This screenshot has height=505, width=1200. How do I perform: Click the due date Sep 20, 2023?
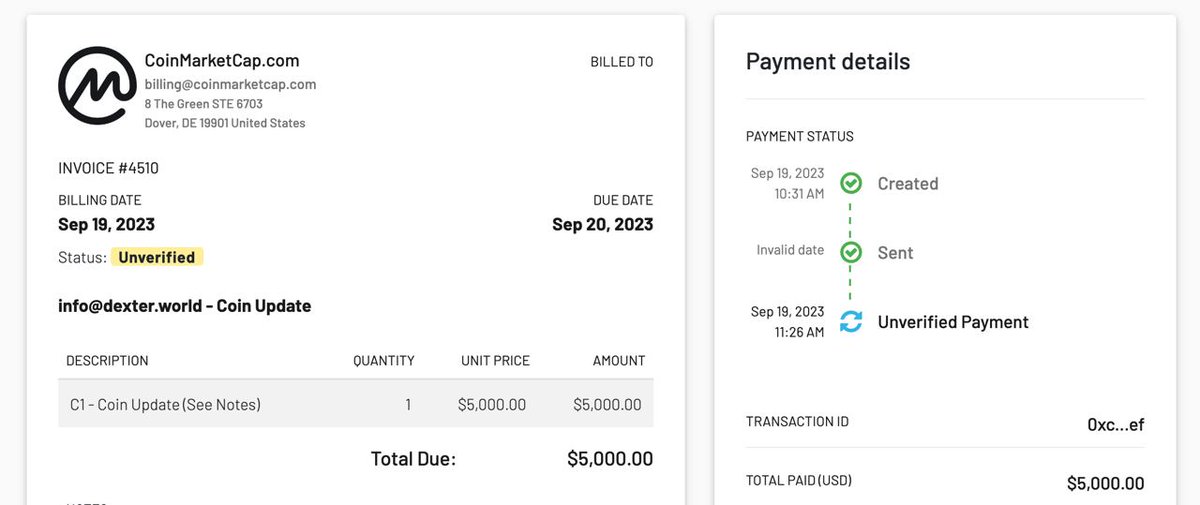click(x=602, y=224)
